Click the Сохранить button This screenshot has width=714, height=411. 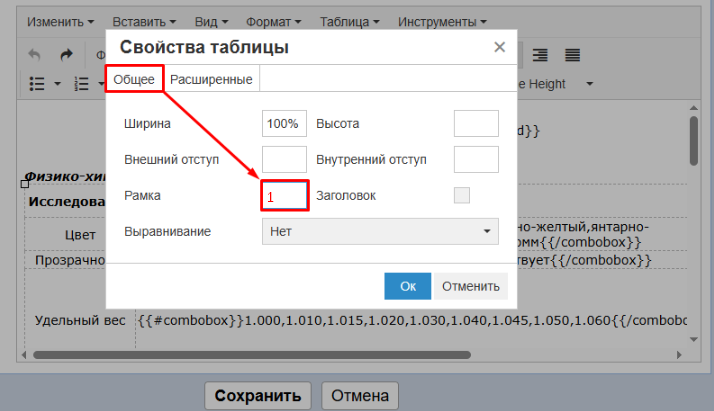pos(258,395)
